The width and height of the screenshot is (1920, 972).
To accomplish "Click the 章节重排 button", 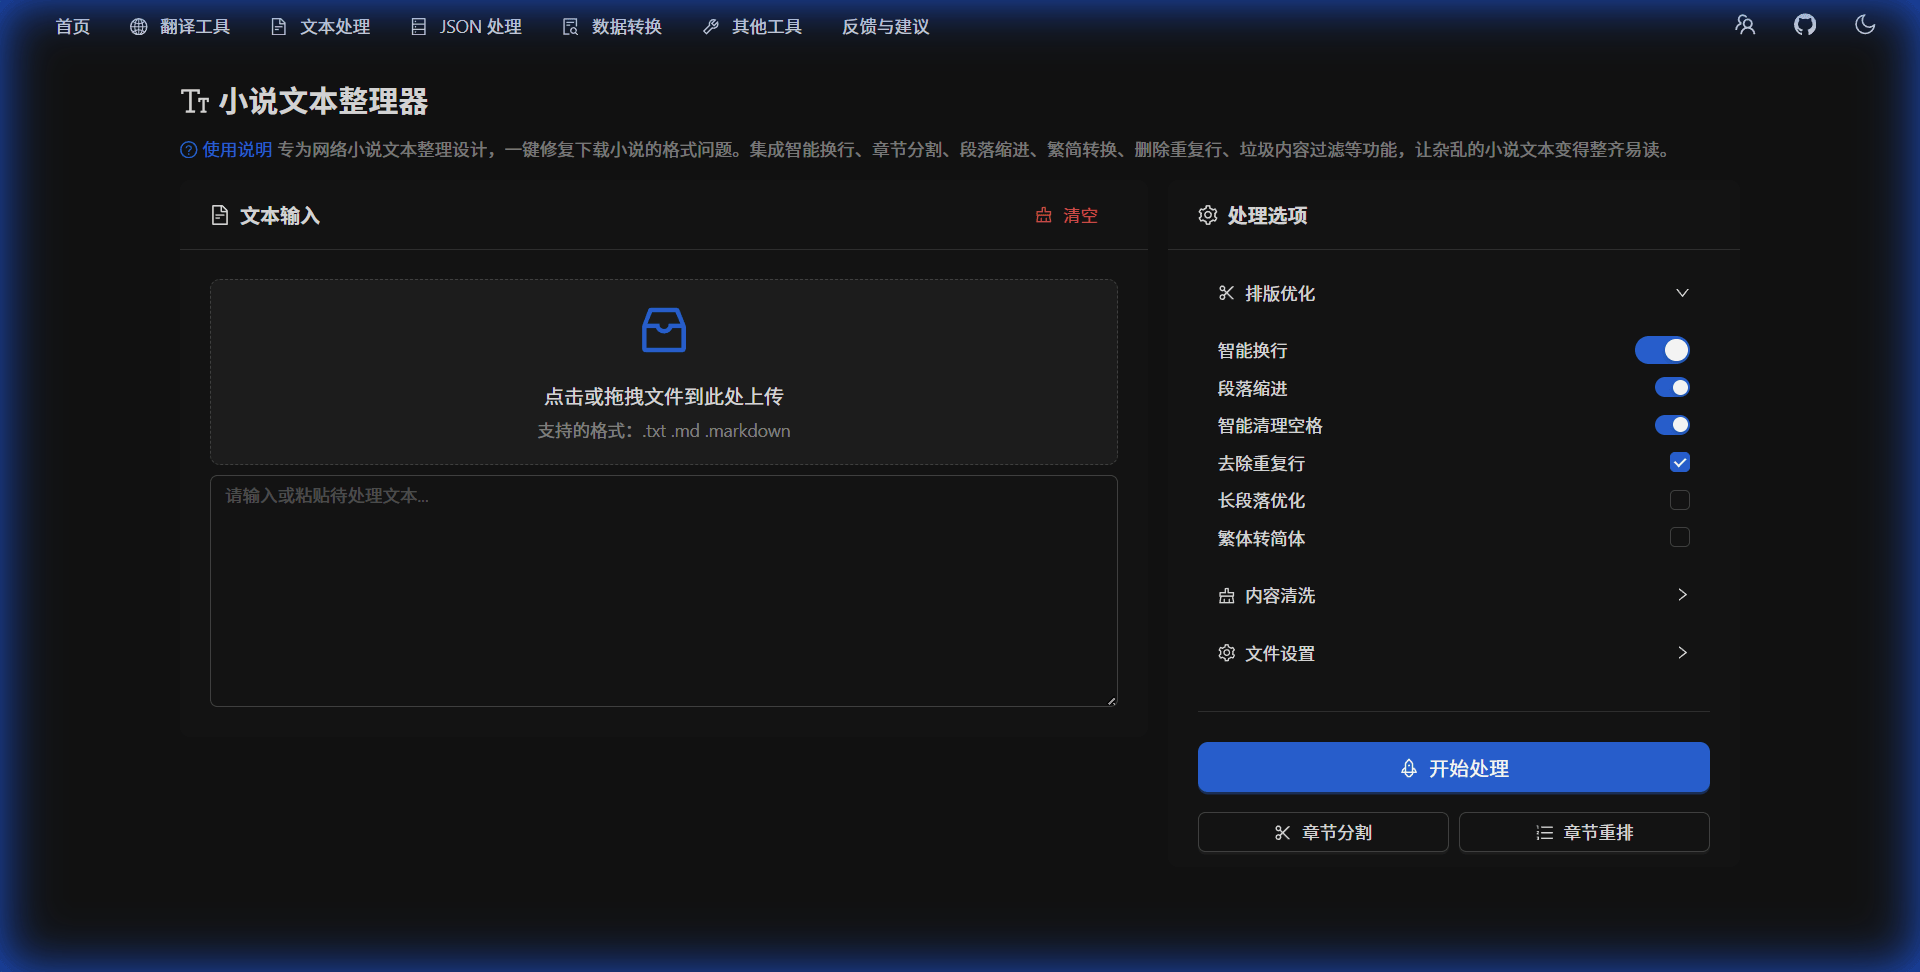I will point(1583,831).
